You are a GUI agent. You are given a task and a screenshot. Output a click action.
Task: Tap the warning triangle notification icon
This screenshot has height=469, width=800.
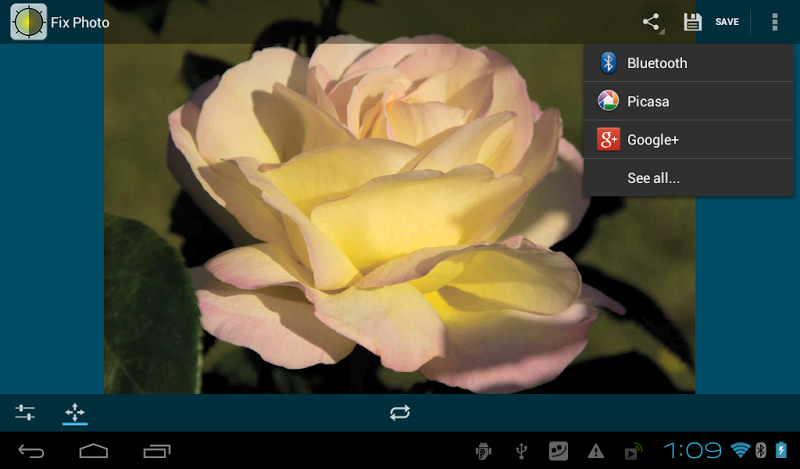pos(595,451)
